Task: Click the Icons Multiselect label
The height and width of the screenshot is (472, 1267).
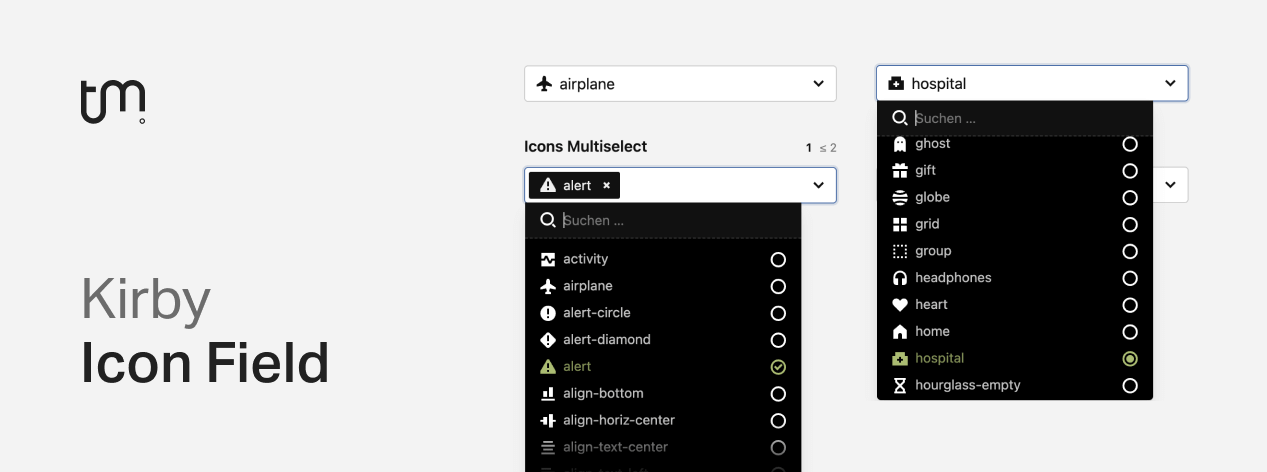Action: pos(585,147)
